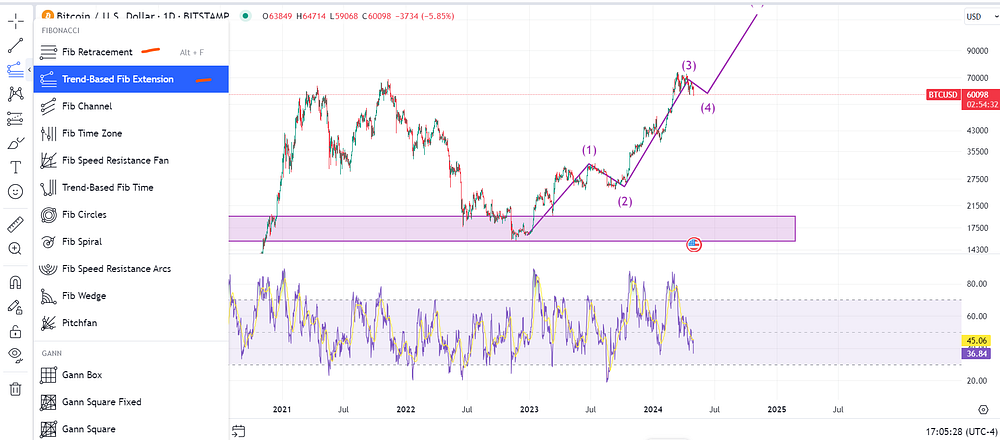Hide all drawings with eye icon
Image resolution: width=1000 pixels, height=440 pixels.
(x=15, y=355)
